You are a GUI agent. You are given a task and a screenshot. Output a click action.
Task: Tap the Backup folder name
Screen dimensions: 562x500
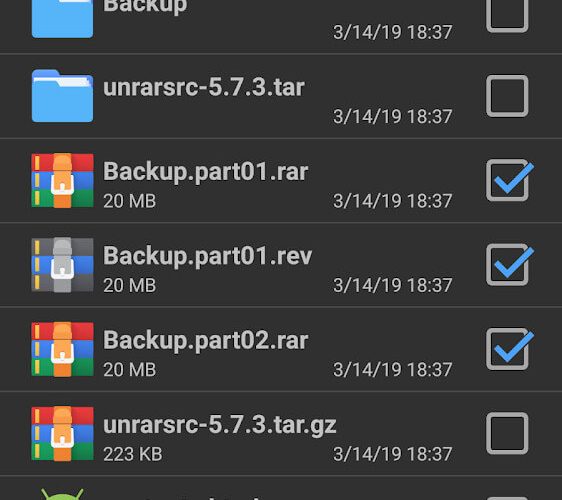tap(145, 6)
